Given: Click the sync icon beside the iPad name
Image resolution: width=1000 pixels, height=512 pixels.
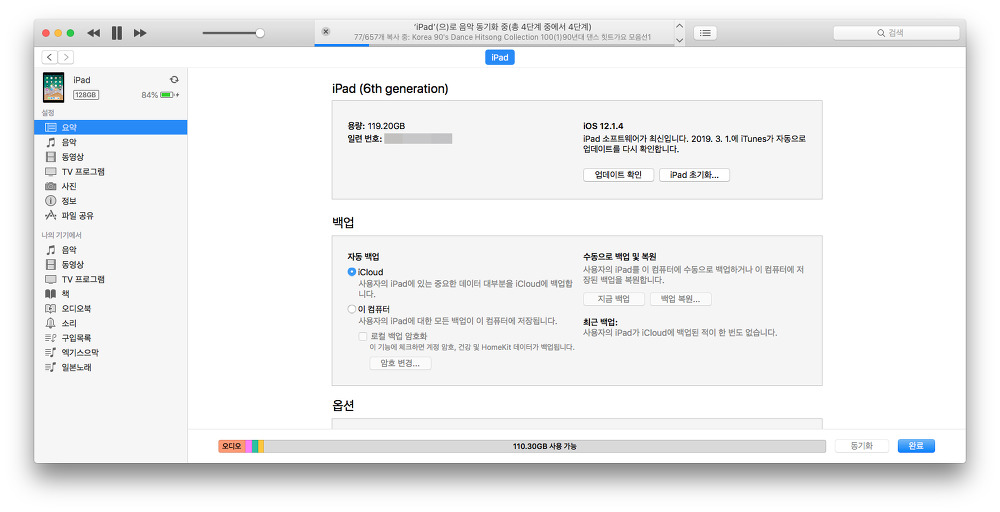Looking at the screenshot, I should pyautogui.click(x=174, y=79).
